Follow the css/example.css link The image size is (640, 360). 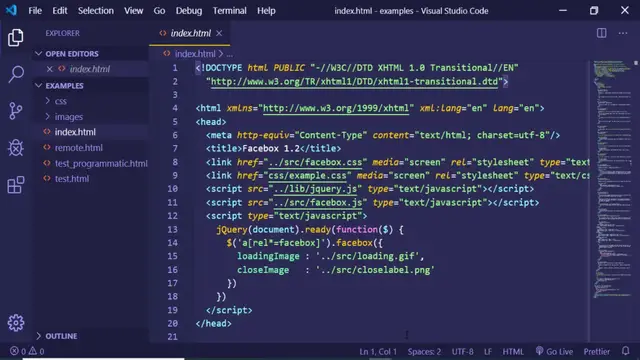point(307,176)
